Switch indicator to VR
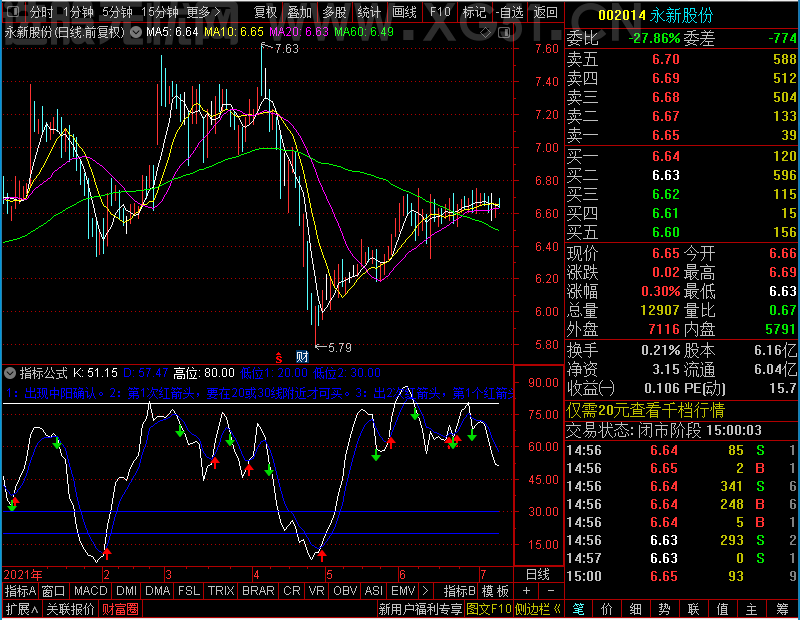The width and height of the screenshot is (800, 620). coord(317,591)
